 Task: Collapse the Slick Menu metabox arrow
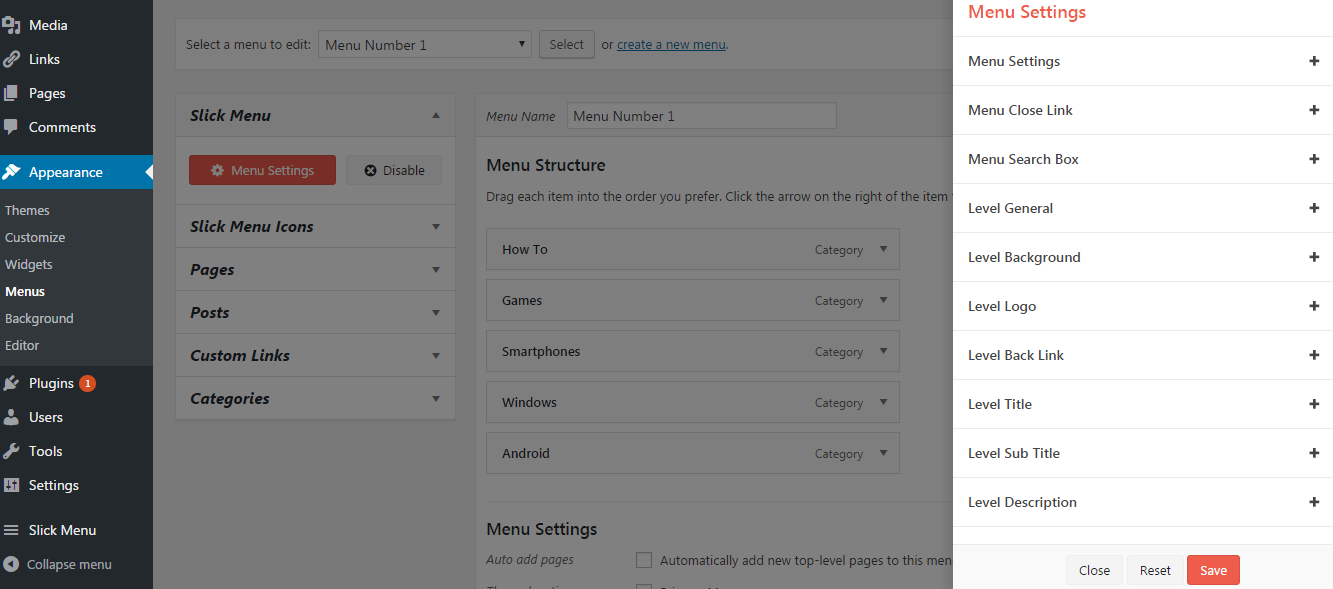pyautogui.click(x=436, y=115)
